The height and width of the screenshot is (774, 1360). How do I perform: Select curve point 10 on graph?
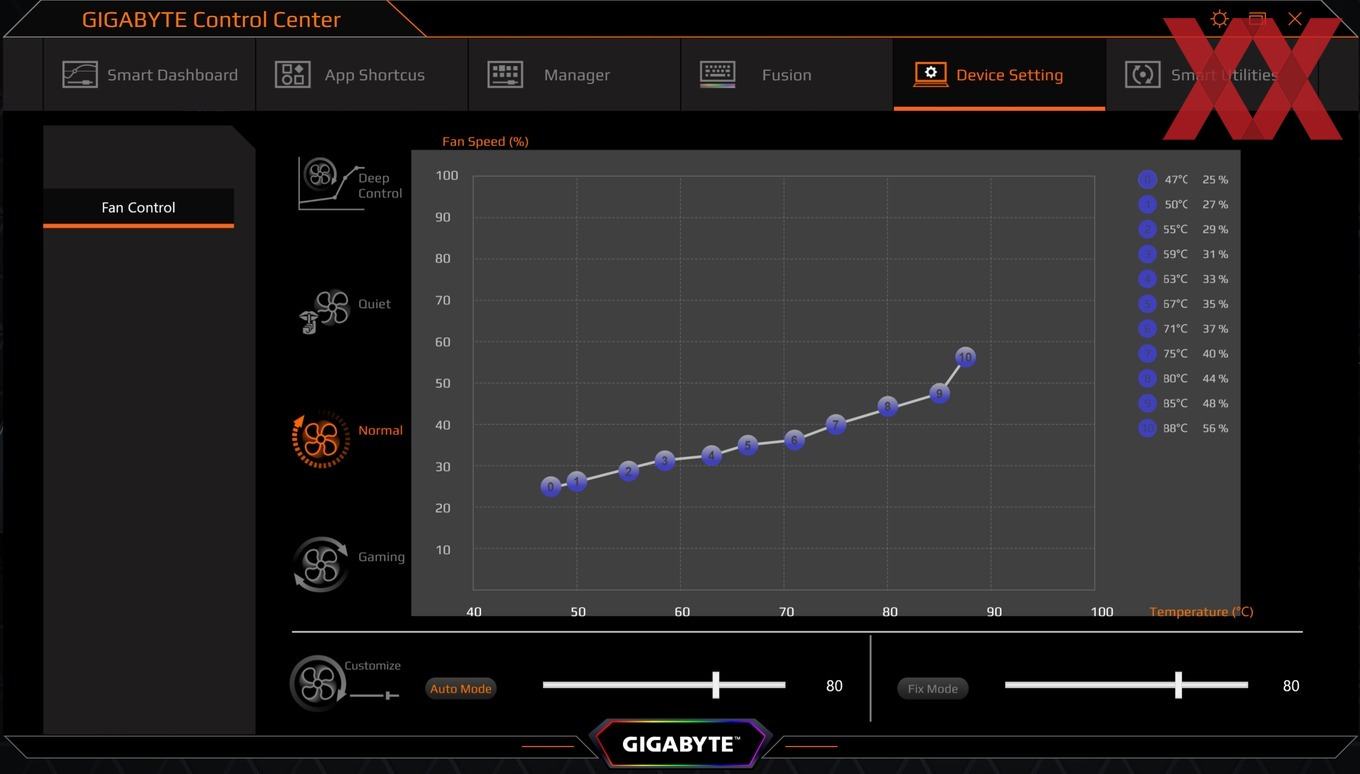point(965,357)
